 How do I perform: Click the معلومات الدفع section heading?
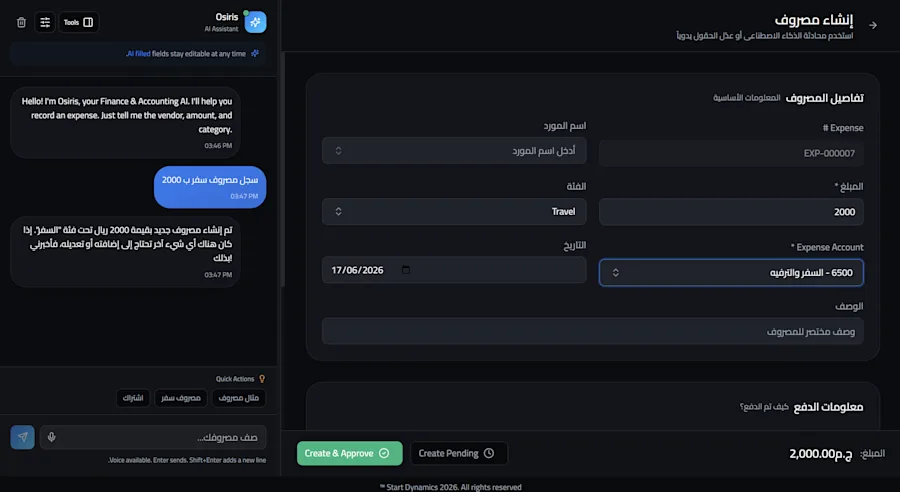point(828,407)
